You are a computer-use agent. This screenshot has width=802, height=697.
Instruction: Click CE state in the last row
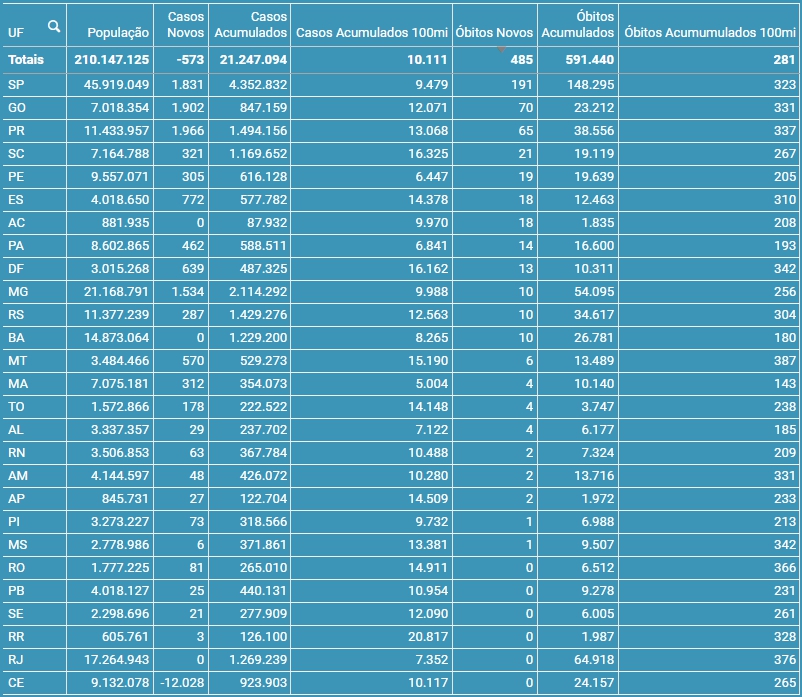(x=16, y=682)
